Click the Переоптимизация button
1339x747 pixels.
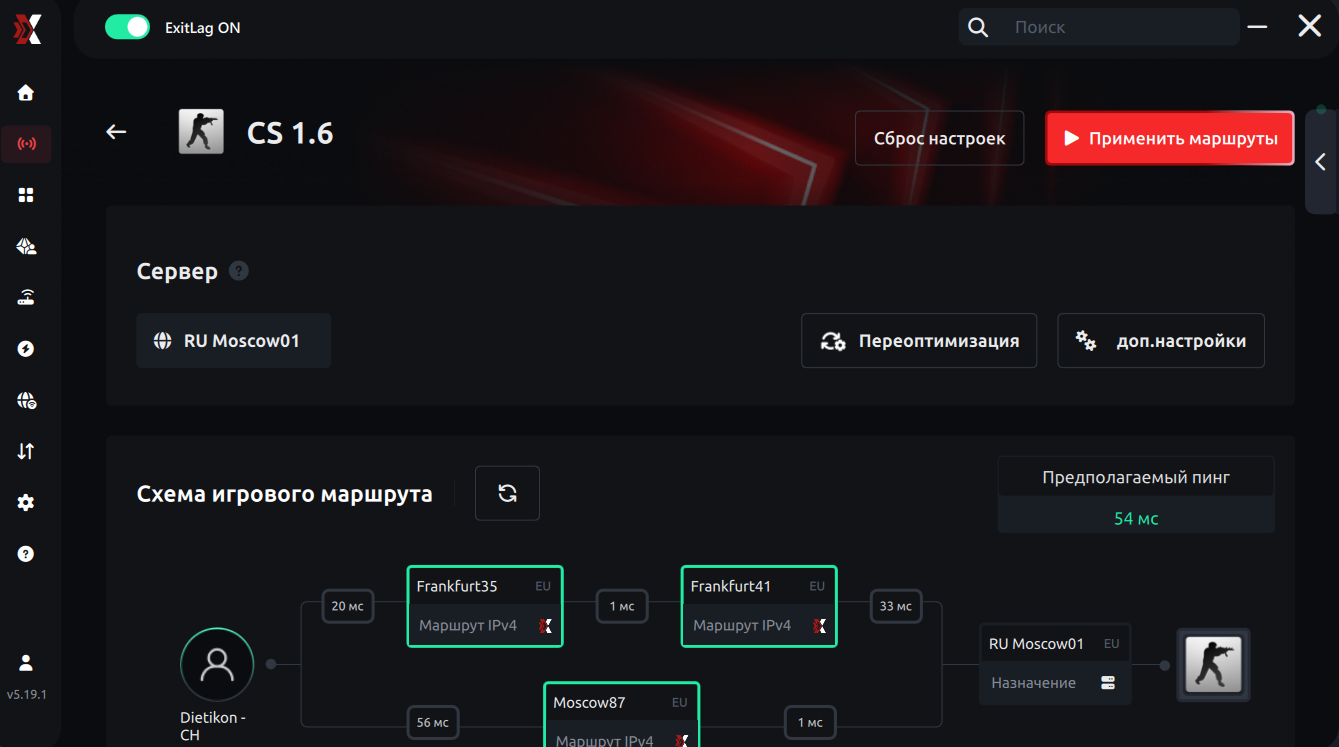point(918,341)
